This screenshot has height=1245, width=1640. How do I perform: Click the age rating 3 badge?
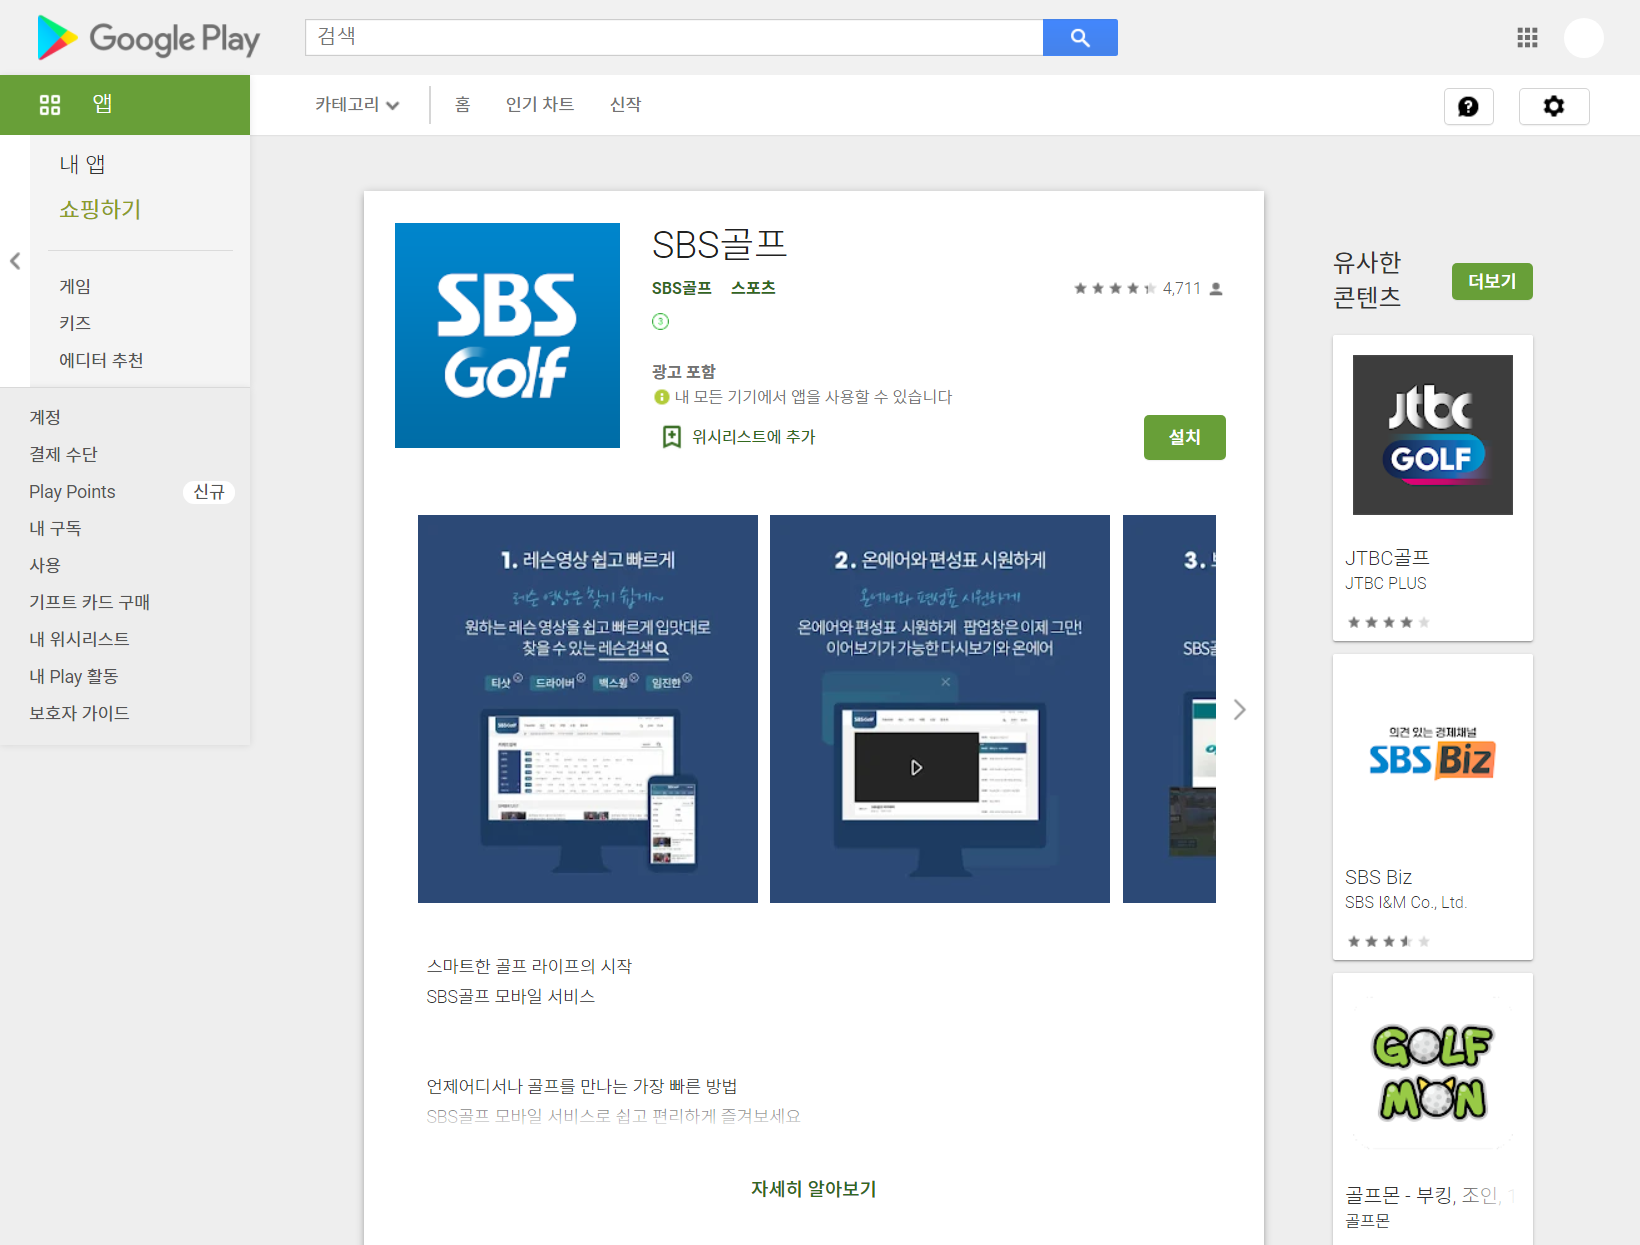tap(660, 321)
